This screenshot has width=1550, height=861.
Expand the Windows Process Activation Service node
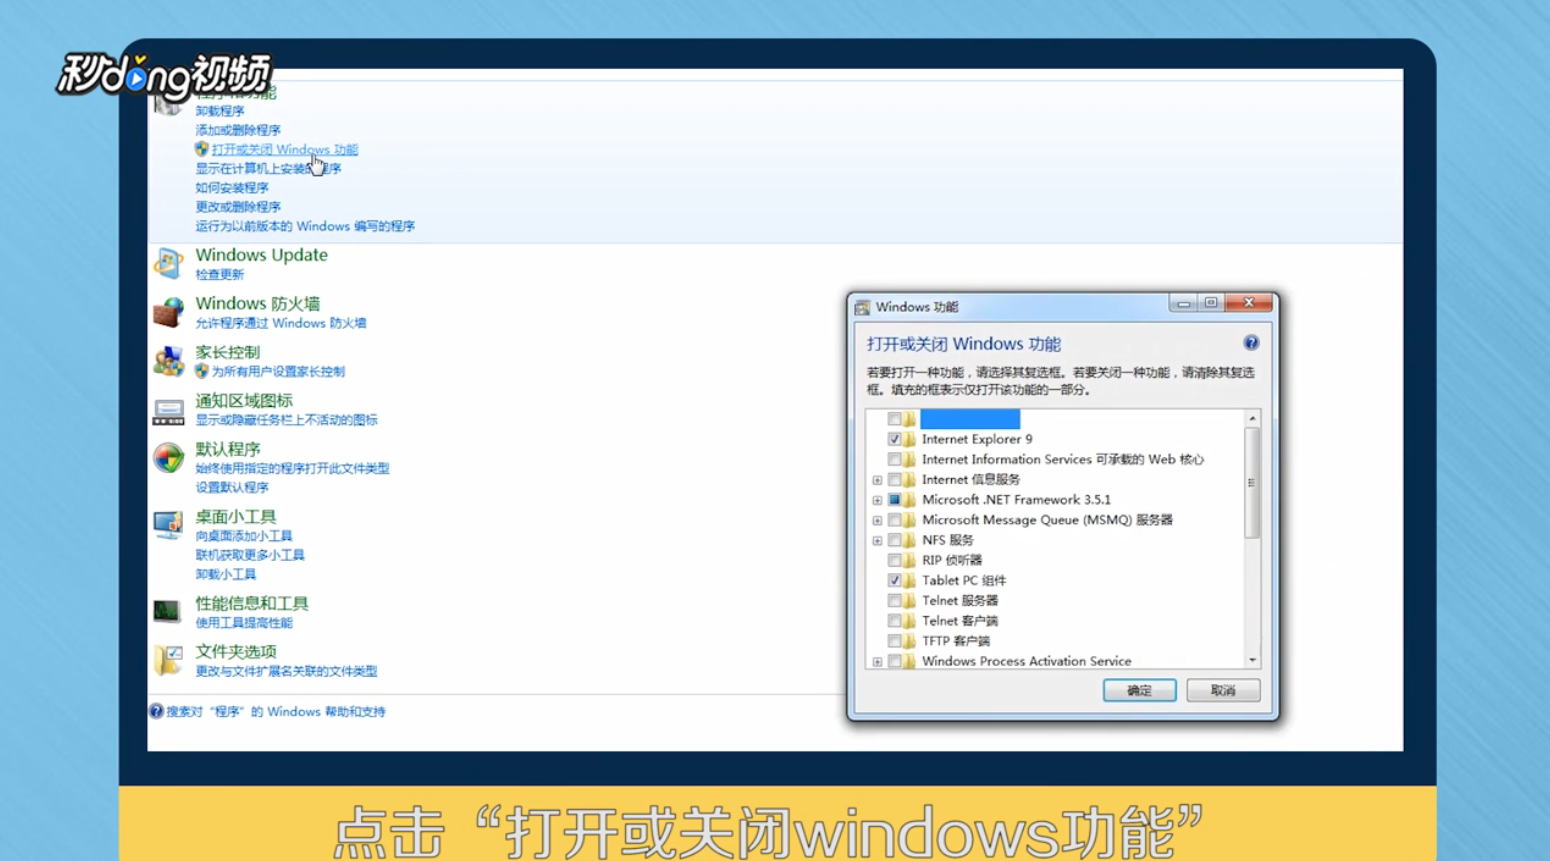pyautogui.click(x=877, y=661)
